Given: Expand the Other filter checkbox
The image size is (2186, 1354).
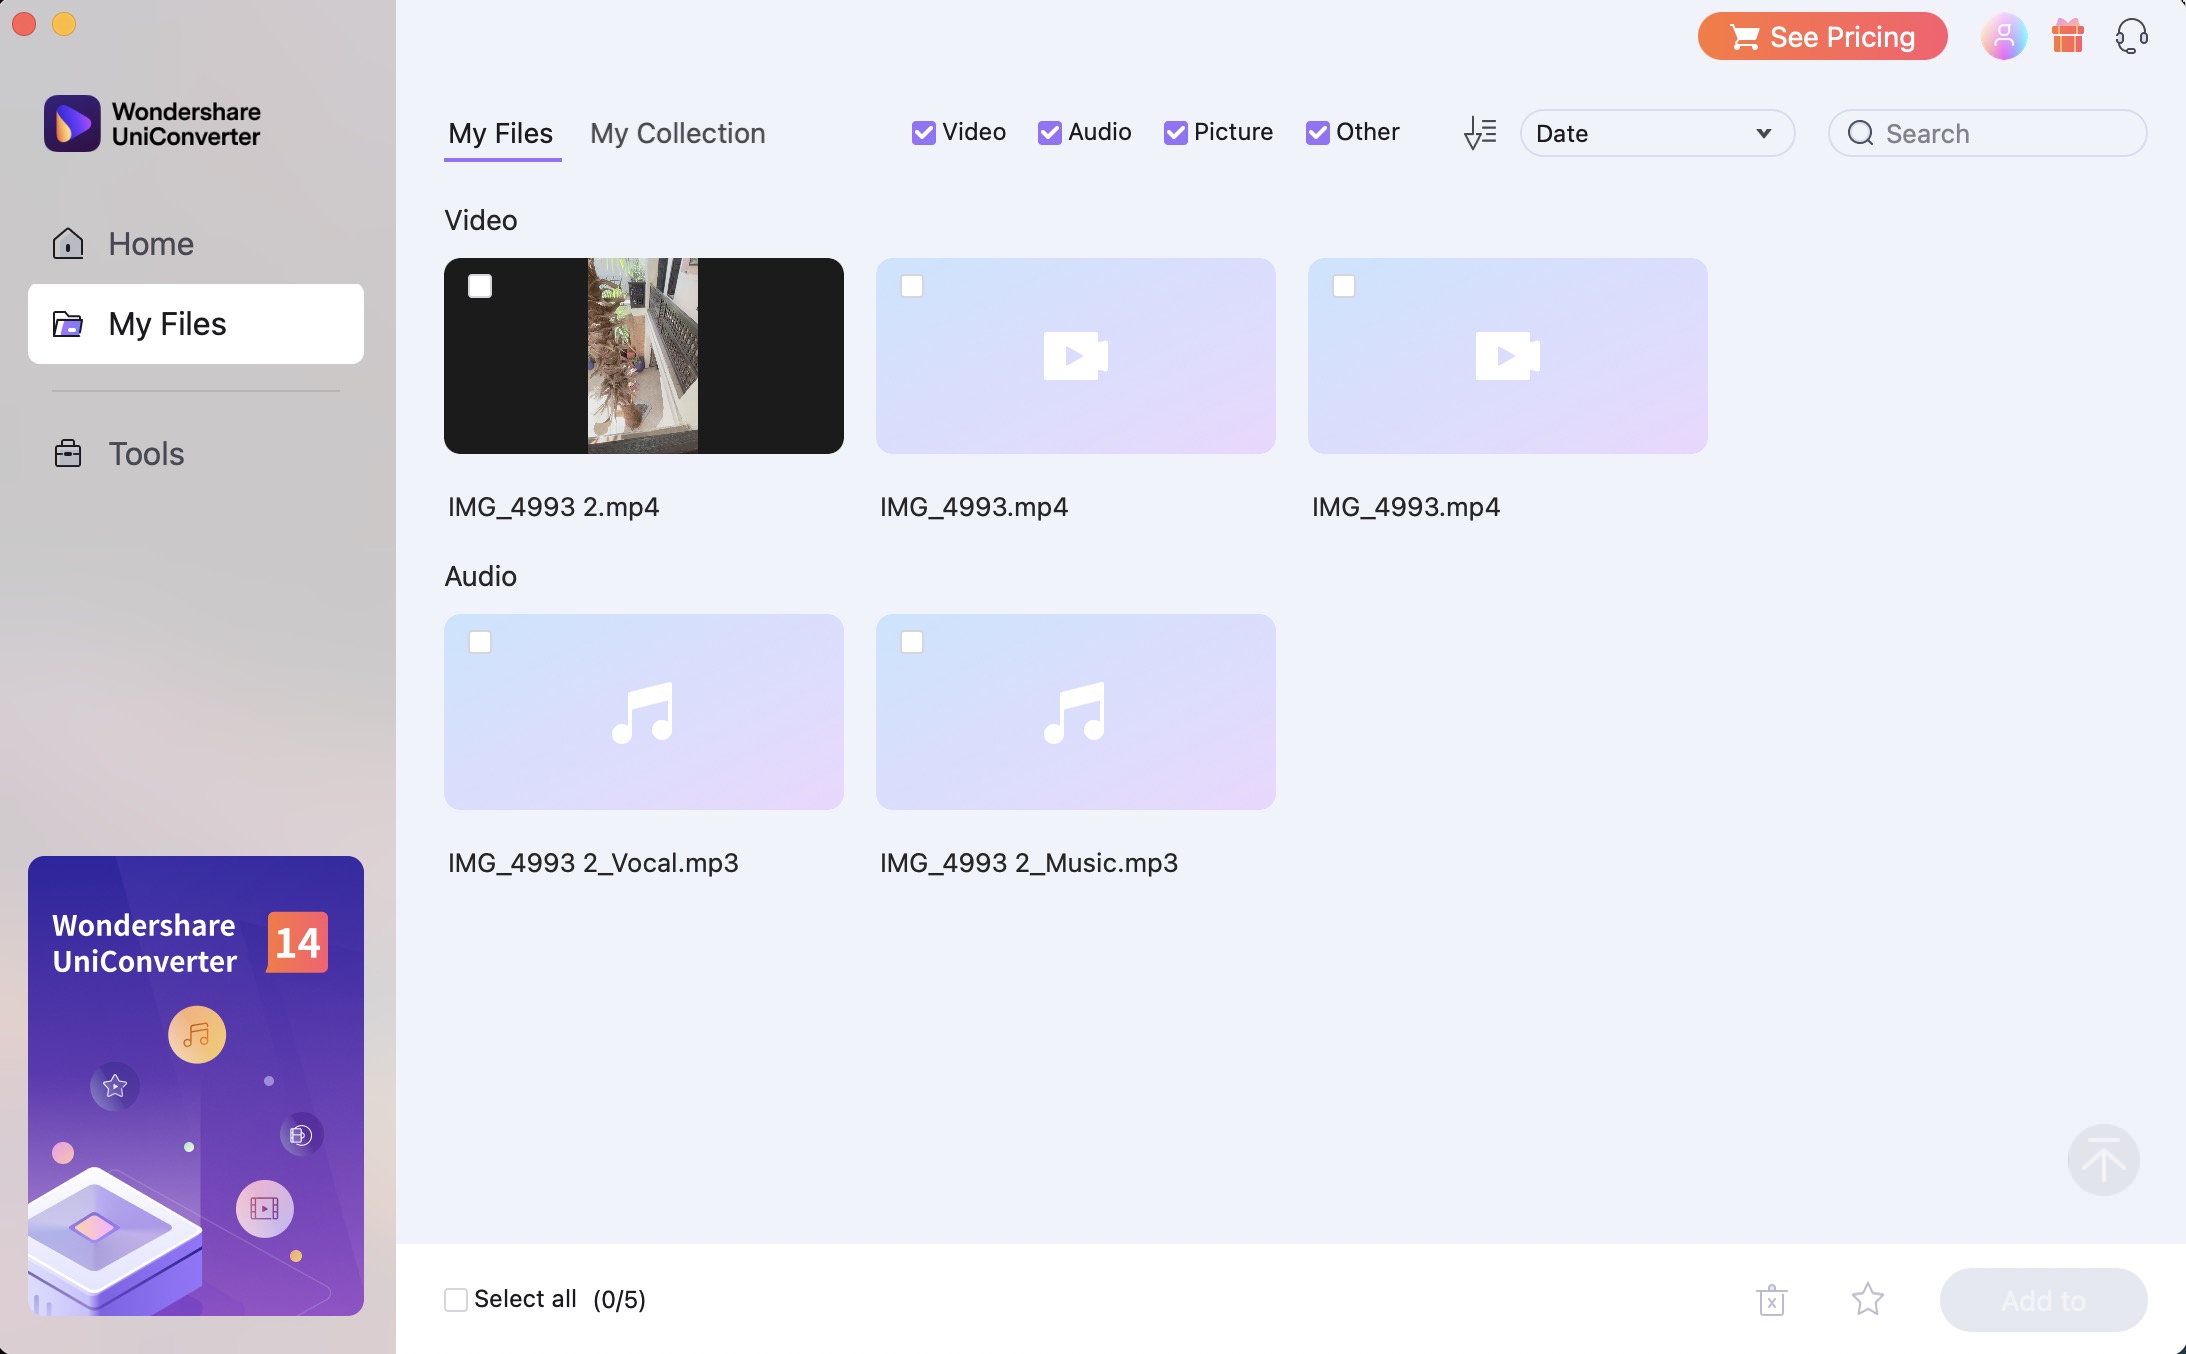Looking at the screenshot, I should 1316,131.
